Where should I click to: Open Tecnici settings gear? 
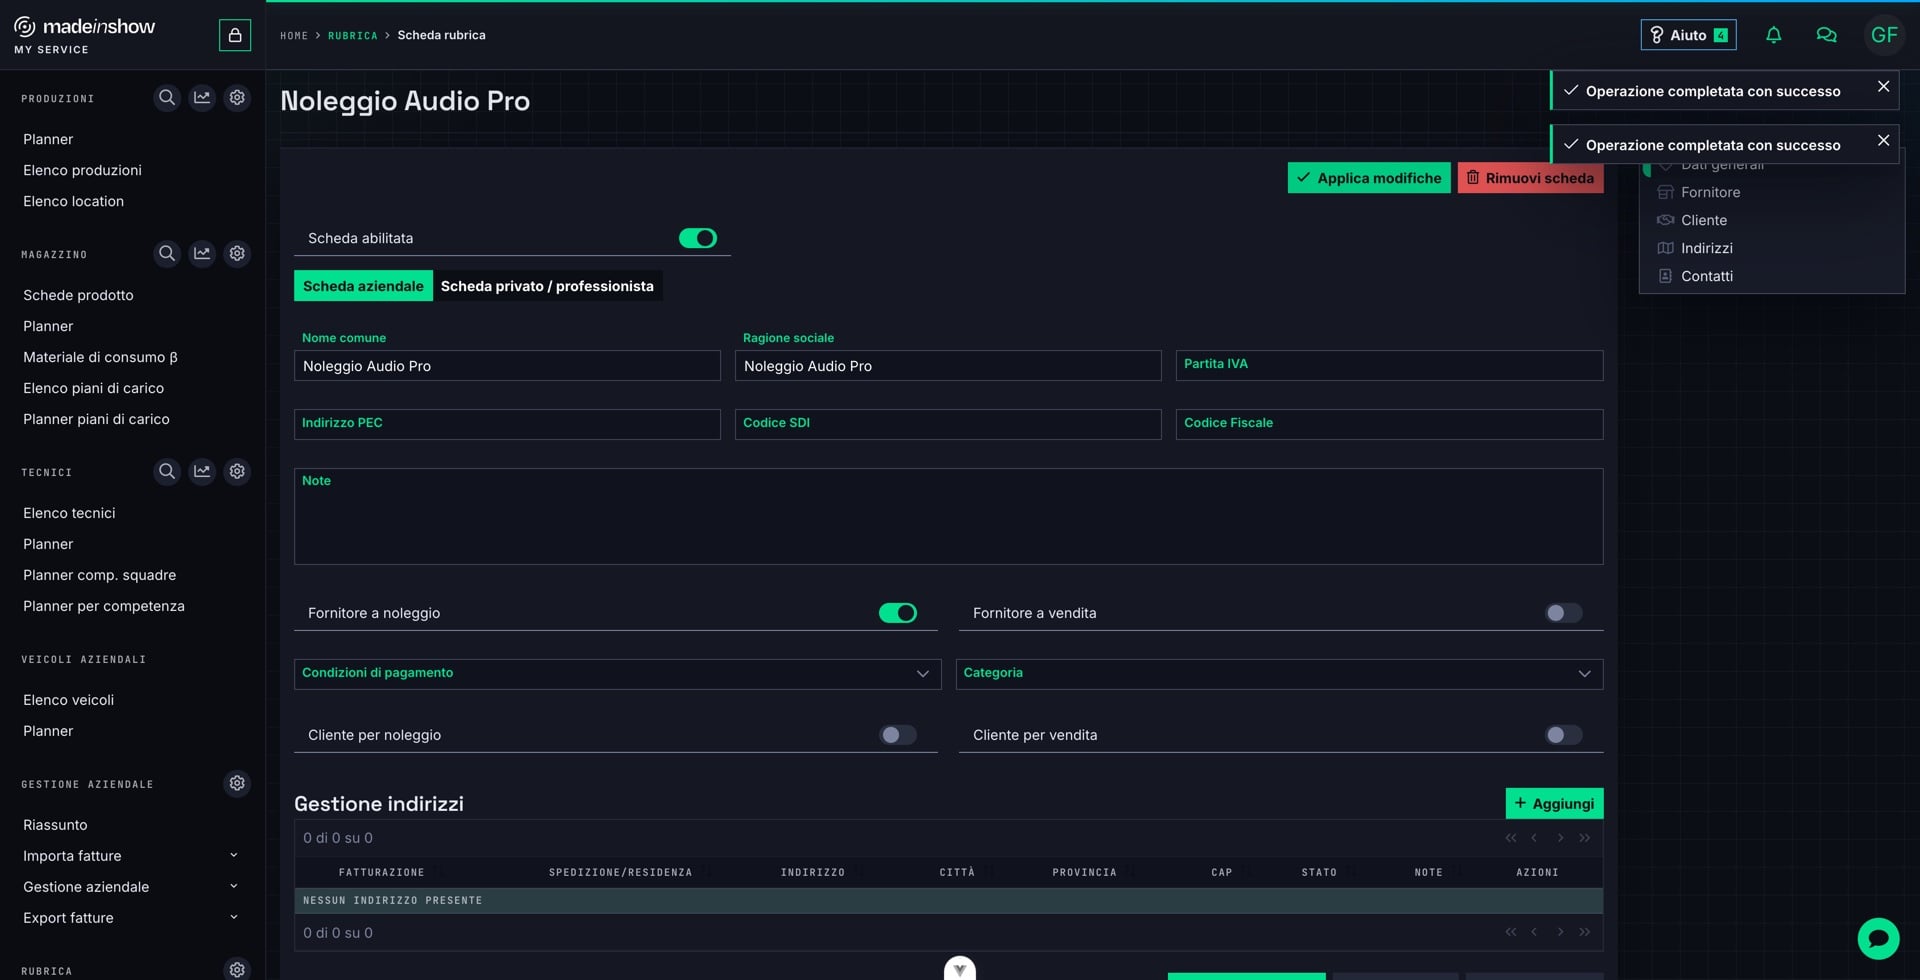point(237,472)
